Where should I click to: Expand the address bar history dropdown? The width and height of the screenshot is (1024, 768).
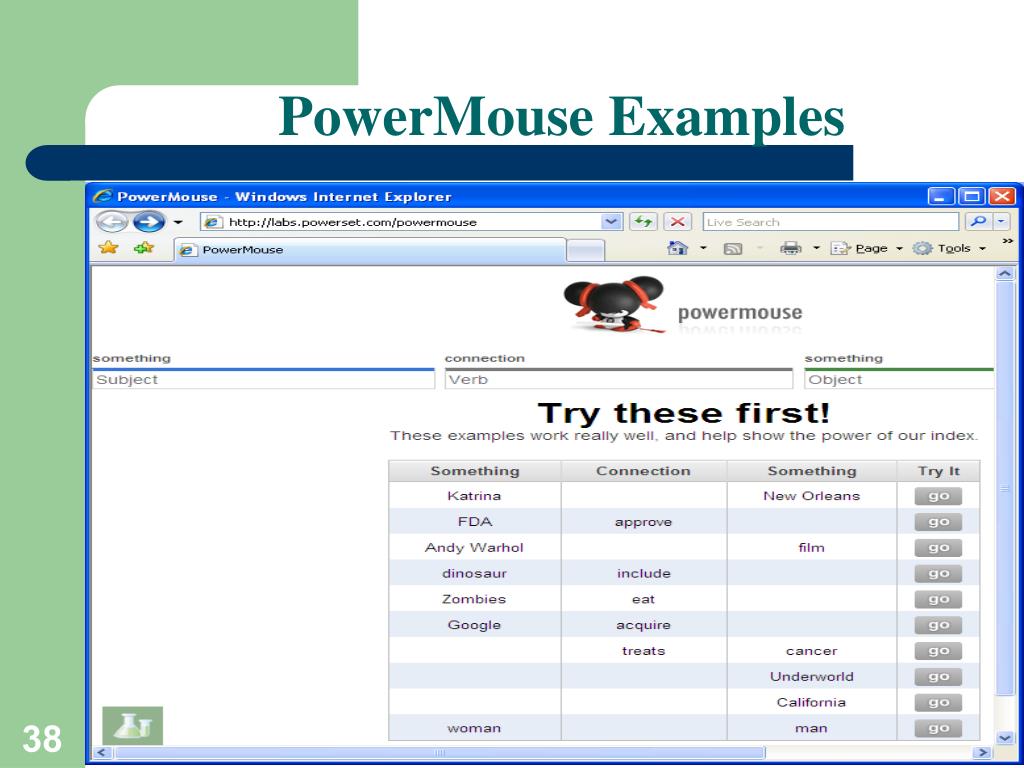611,222
